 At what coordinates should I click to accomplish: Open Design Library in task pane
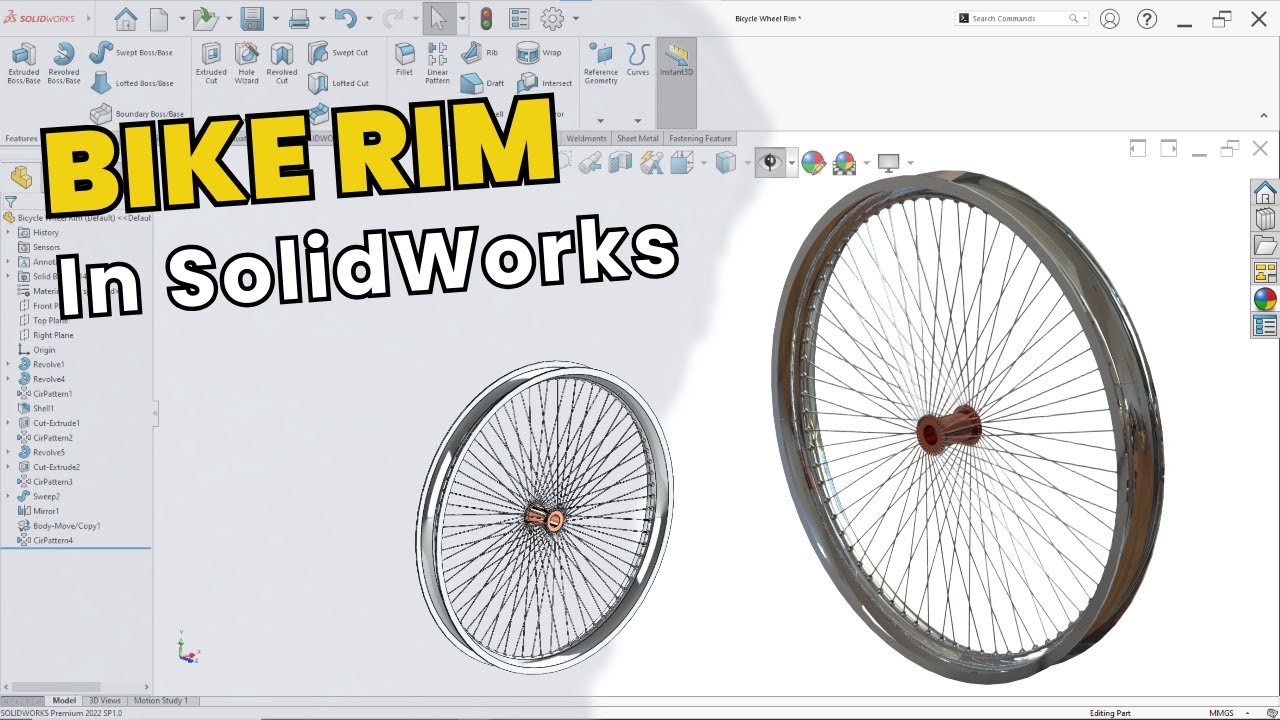click(x=1265, y=219)
